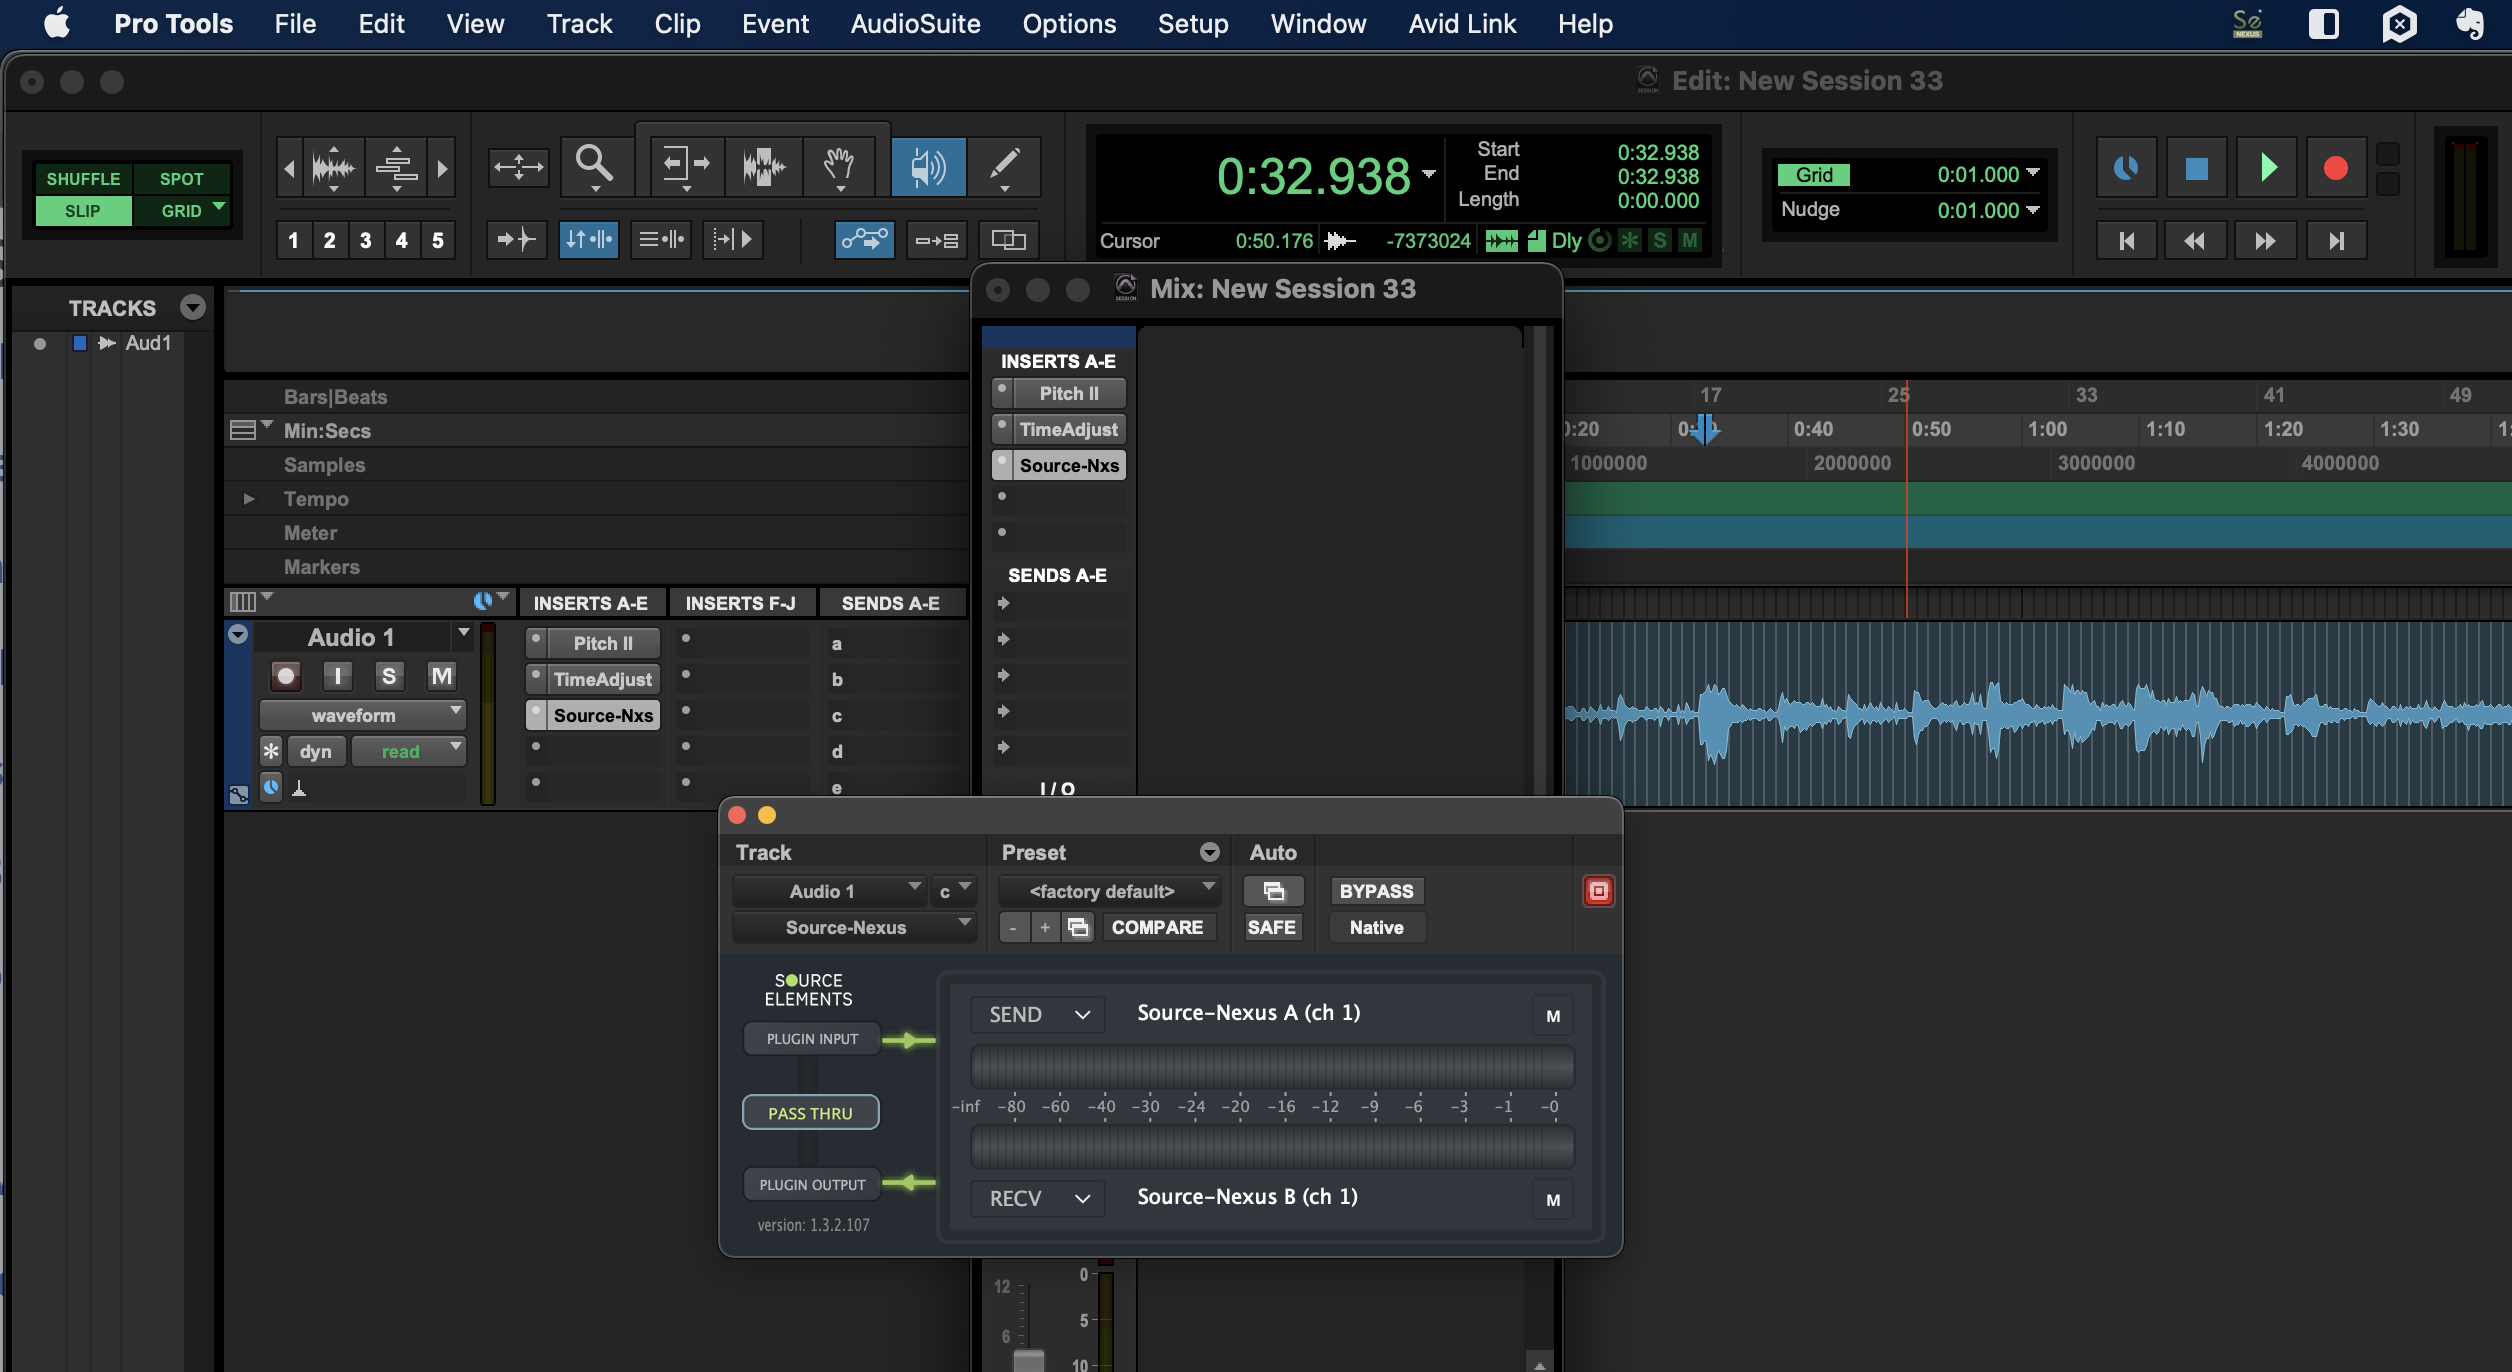The width and height of the screenshot is (2512, 1372).
Task: Mute the Audio 1 track
Action: coord(441,677)
